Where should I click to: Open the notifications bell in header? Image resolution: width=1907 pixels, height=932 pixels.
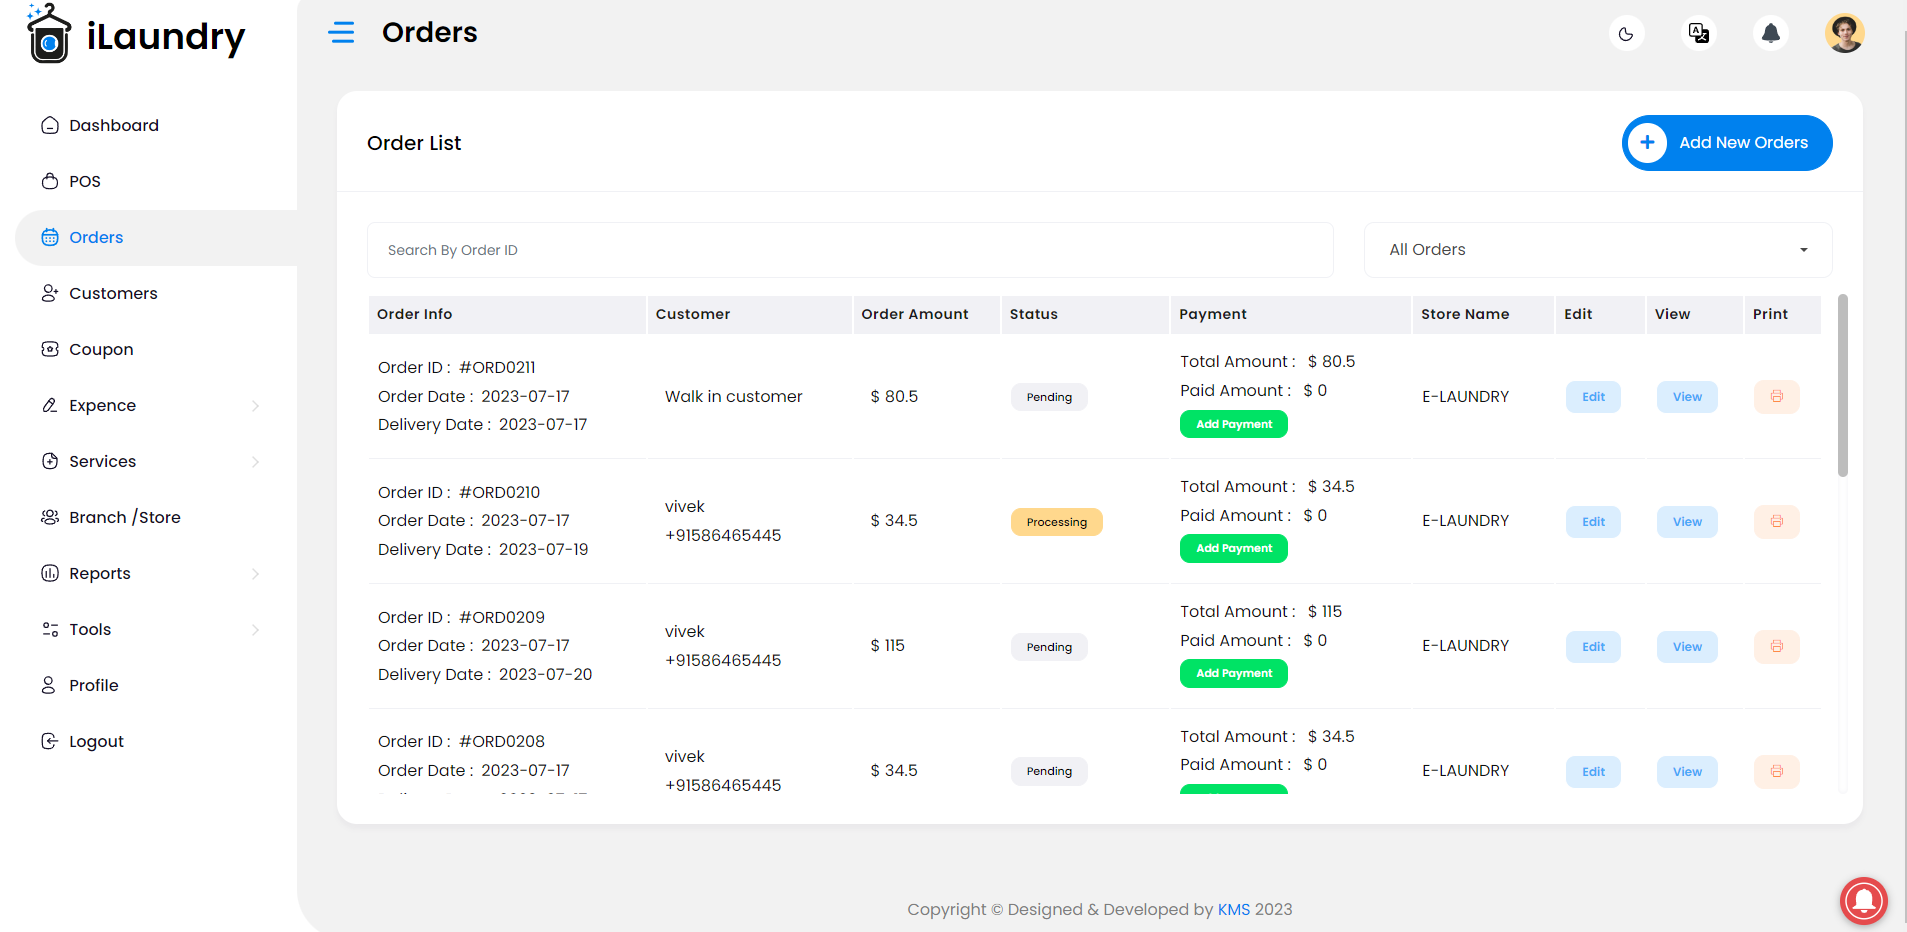(x=1770, y=34)
